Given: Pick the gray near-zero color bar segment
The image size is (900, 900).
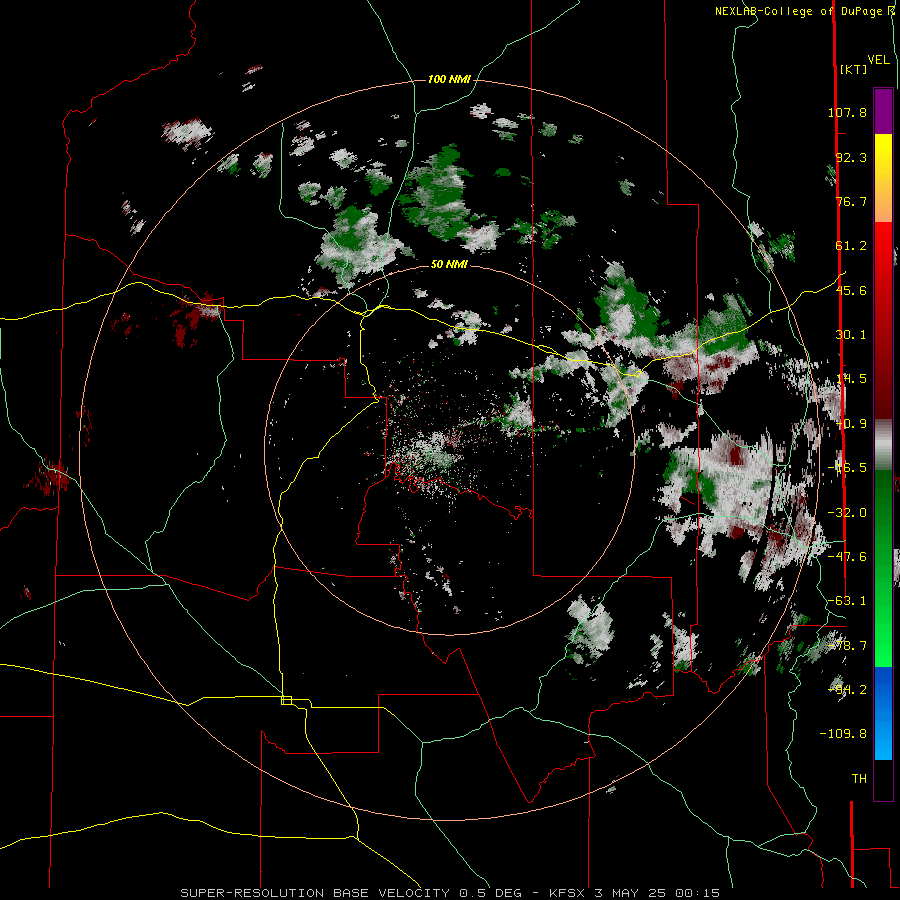Looking at the screenshot, I should 883,445.
